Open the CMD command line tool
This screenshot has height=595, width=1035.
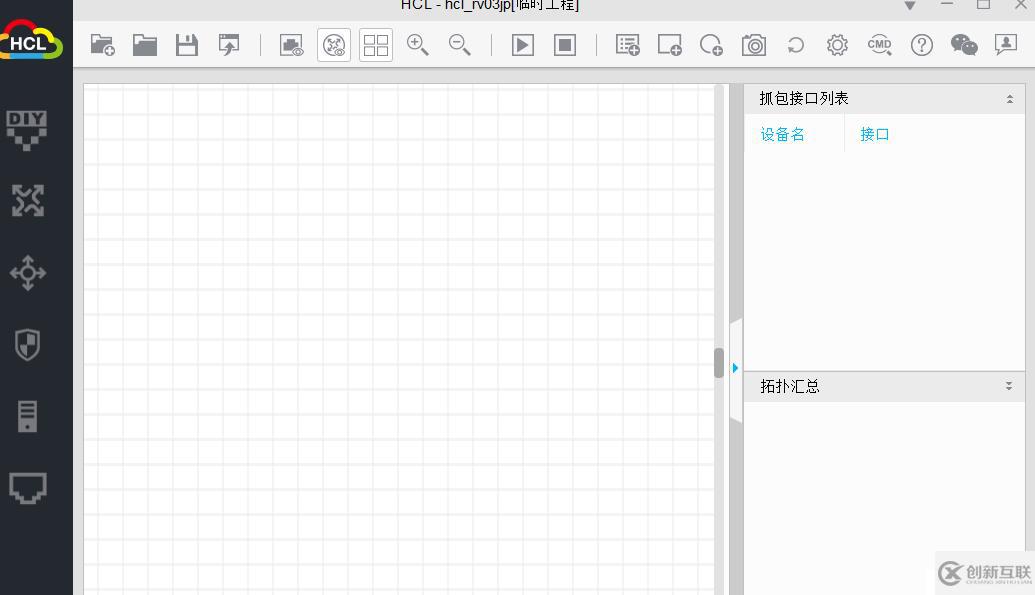tap(879, 45)
